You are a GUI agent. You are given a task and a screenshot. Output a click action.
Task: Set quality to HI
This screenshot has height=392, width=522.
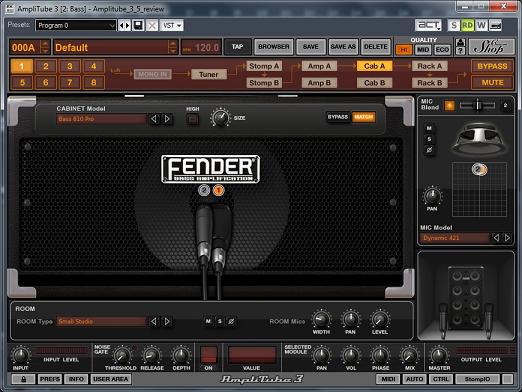[404, 50]
